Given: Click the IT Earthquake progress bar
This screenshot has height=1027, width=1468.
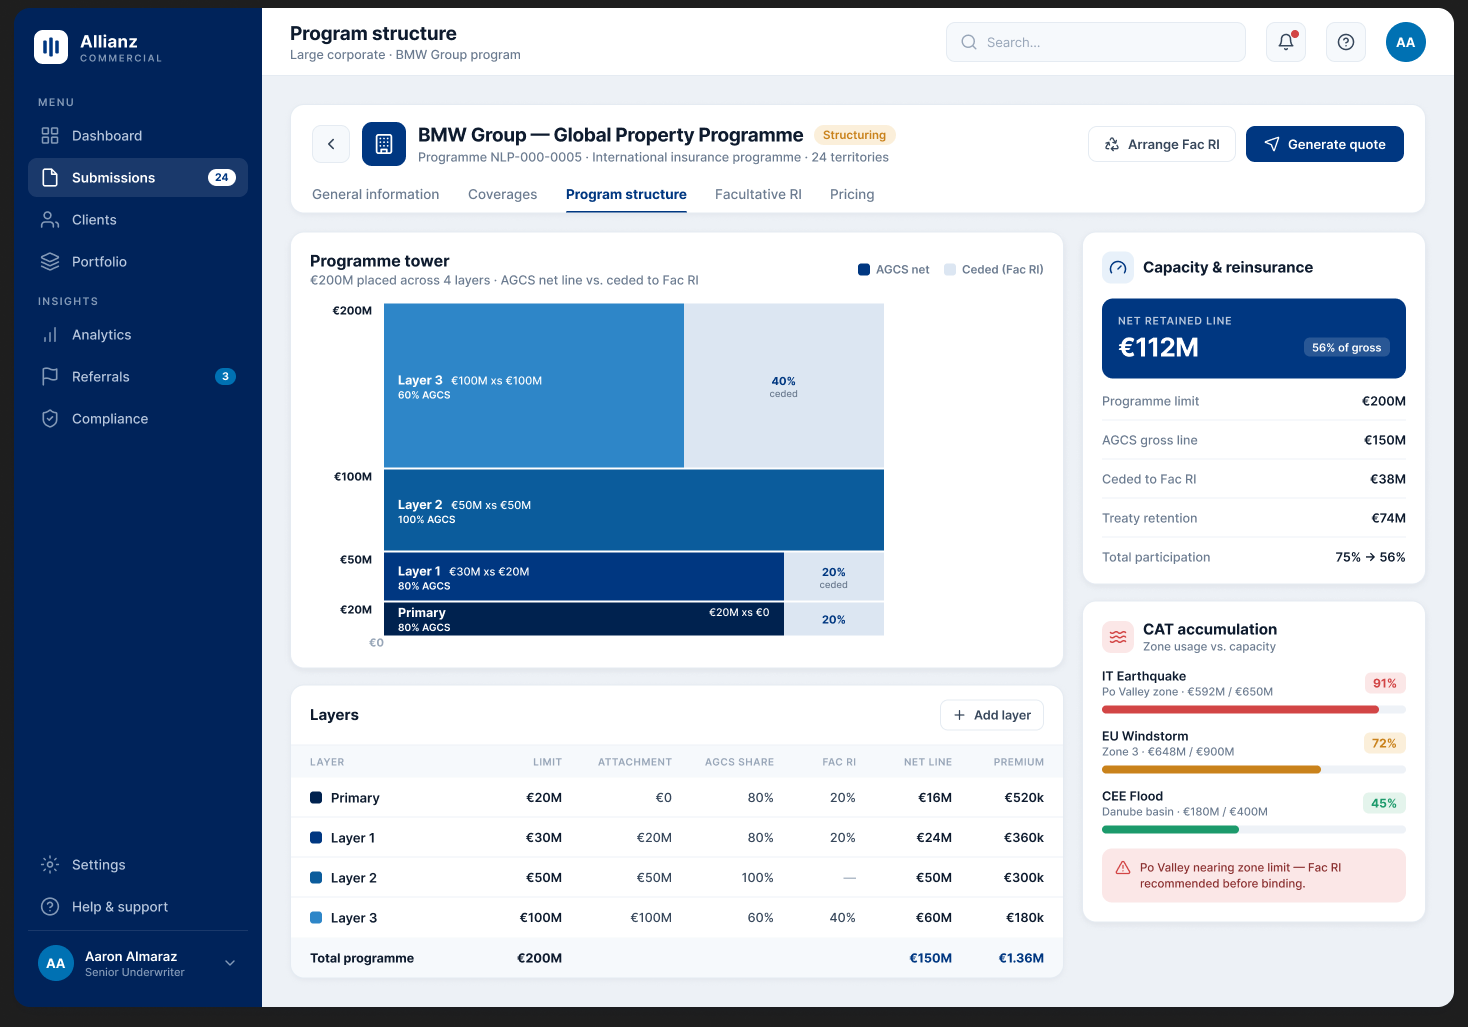Looking at the screenshot, I should point(1254,710).
